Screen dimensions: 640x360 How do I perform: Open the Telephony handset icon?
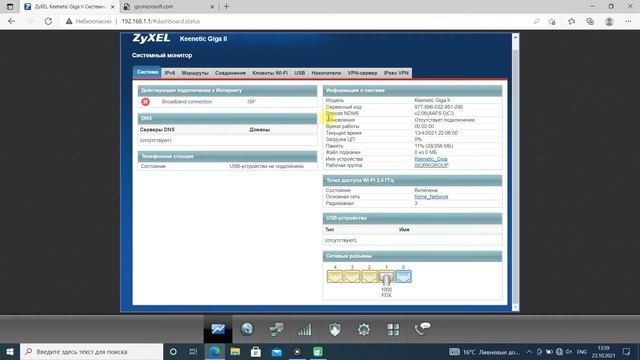click(422, 328)
